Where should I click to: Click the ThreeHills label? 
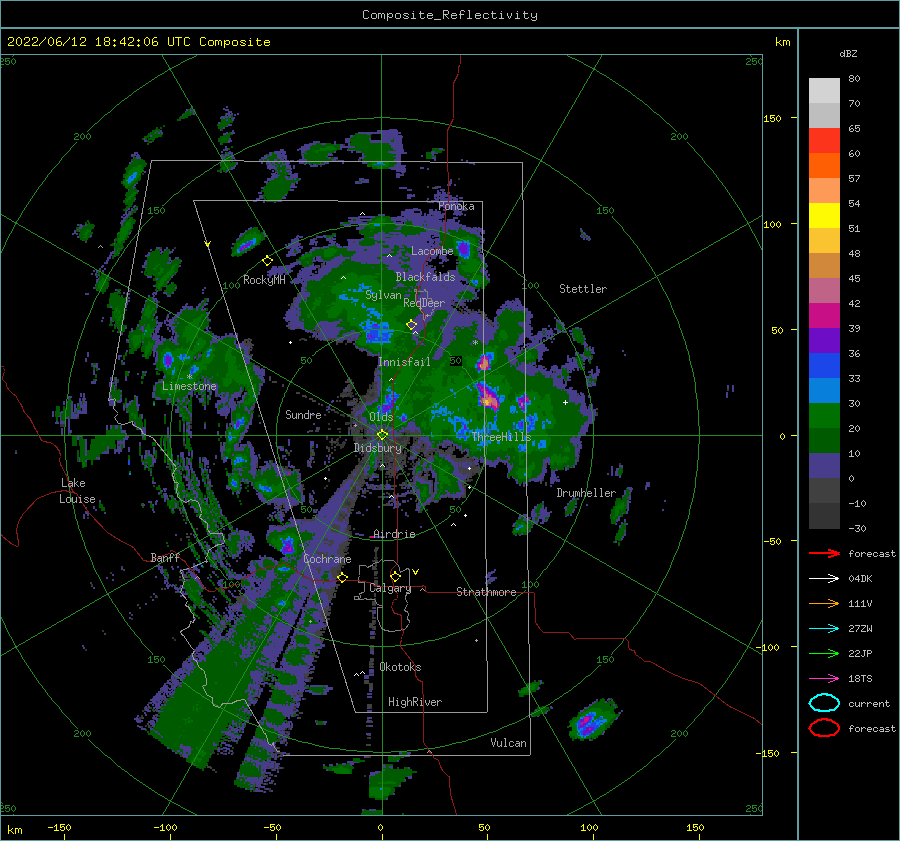502,437
